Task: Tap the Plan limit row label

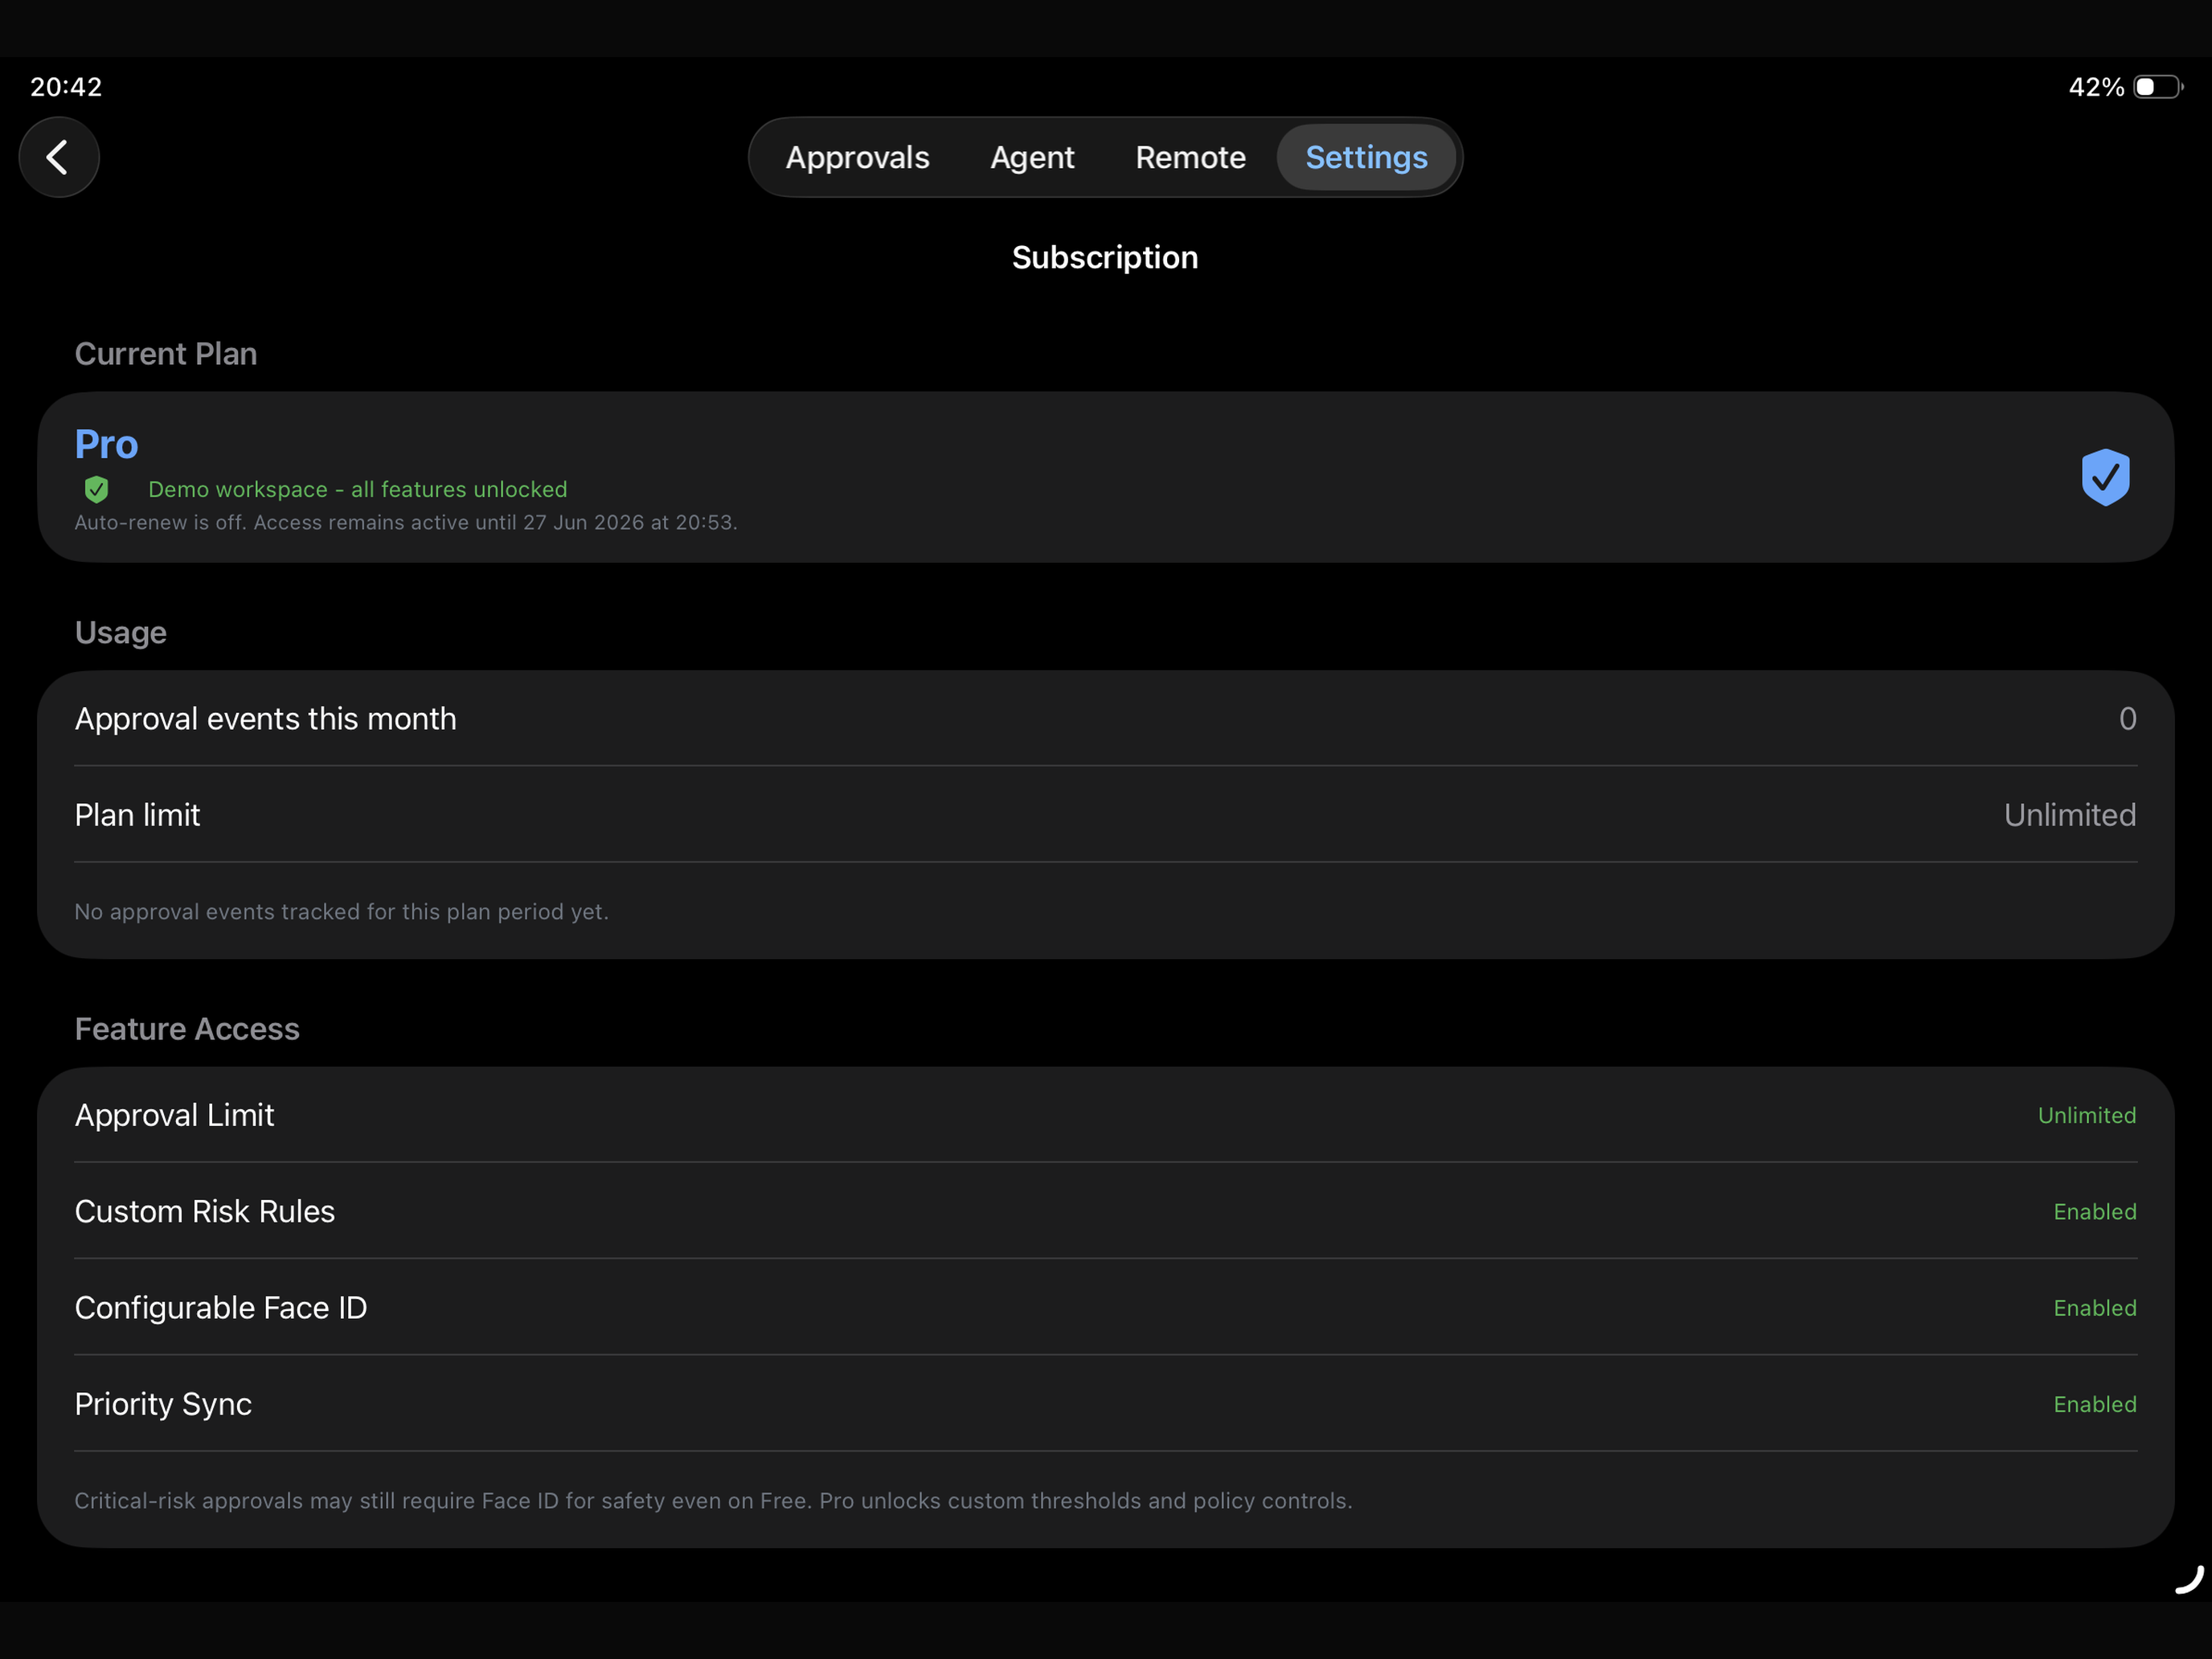Action: pos(137,815)
